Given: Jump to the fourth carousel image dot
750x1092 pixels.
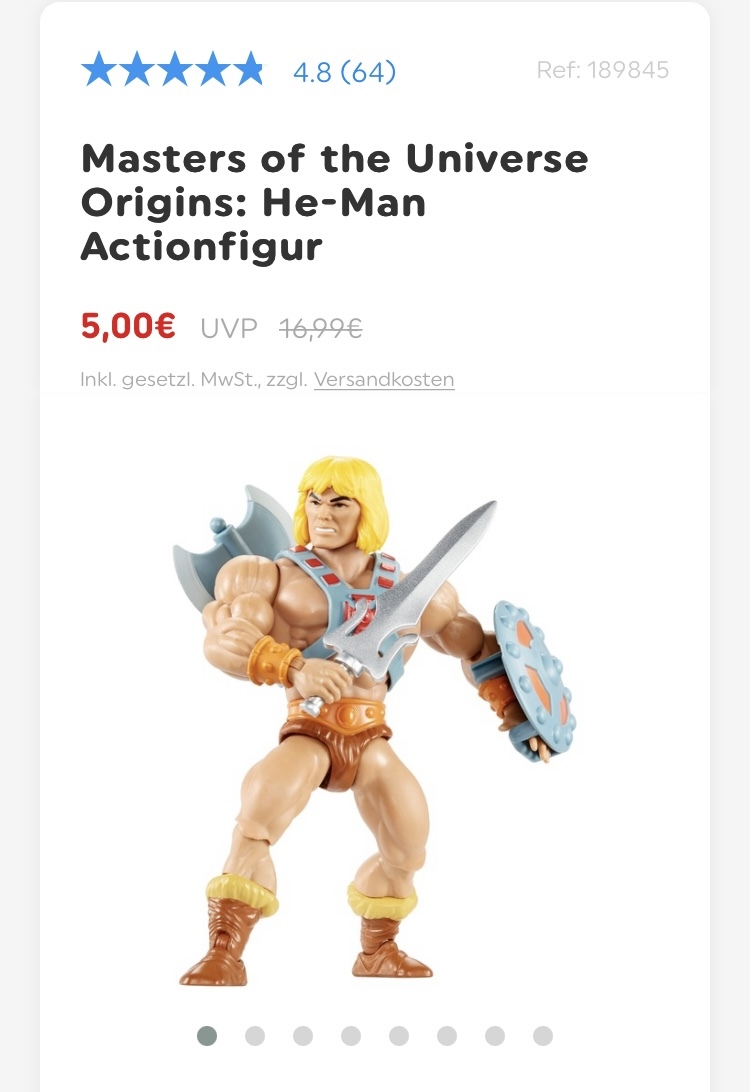Looking at the screenshot, I should 351,1036.
